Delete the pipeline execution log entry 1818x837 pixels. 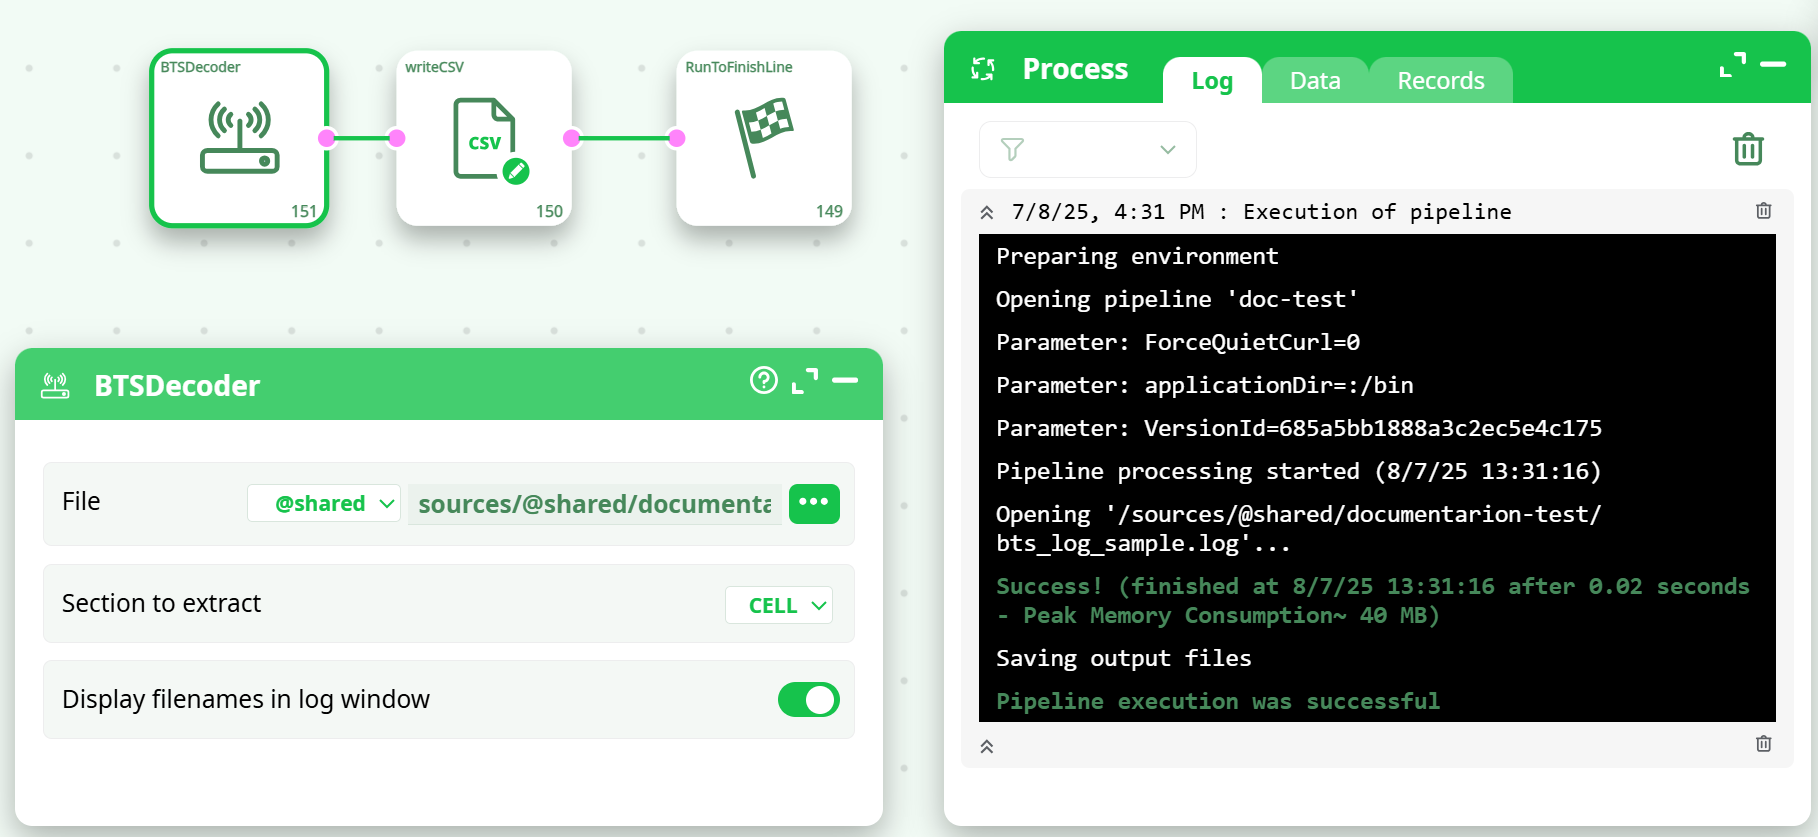[x=1763, y=211]
